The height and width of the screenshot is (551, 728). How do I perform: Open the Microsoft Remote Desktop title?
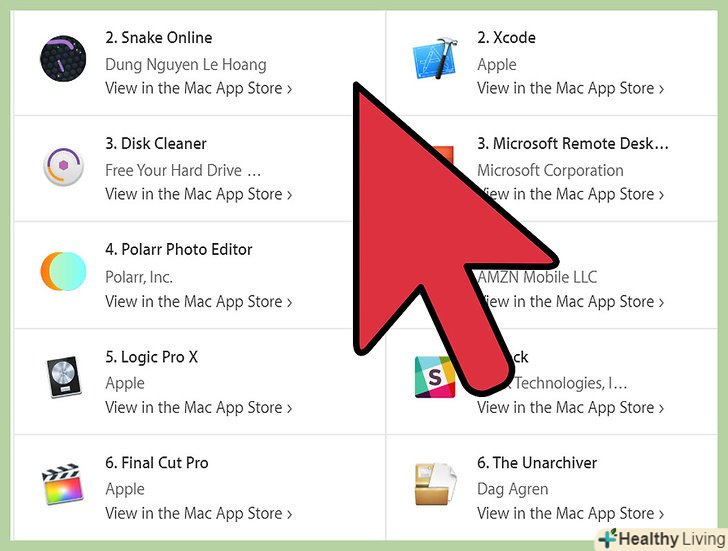573,143
